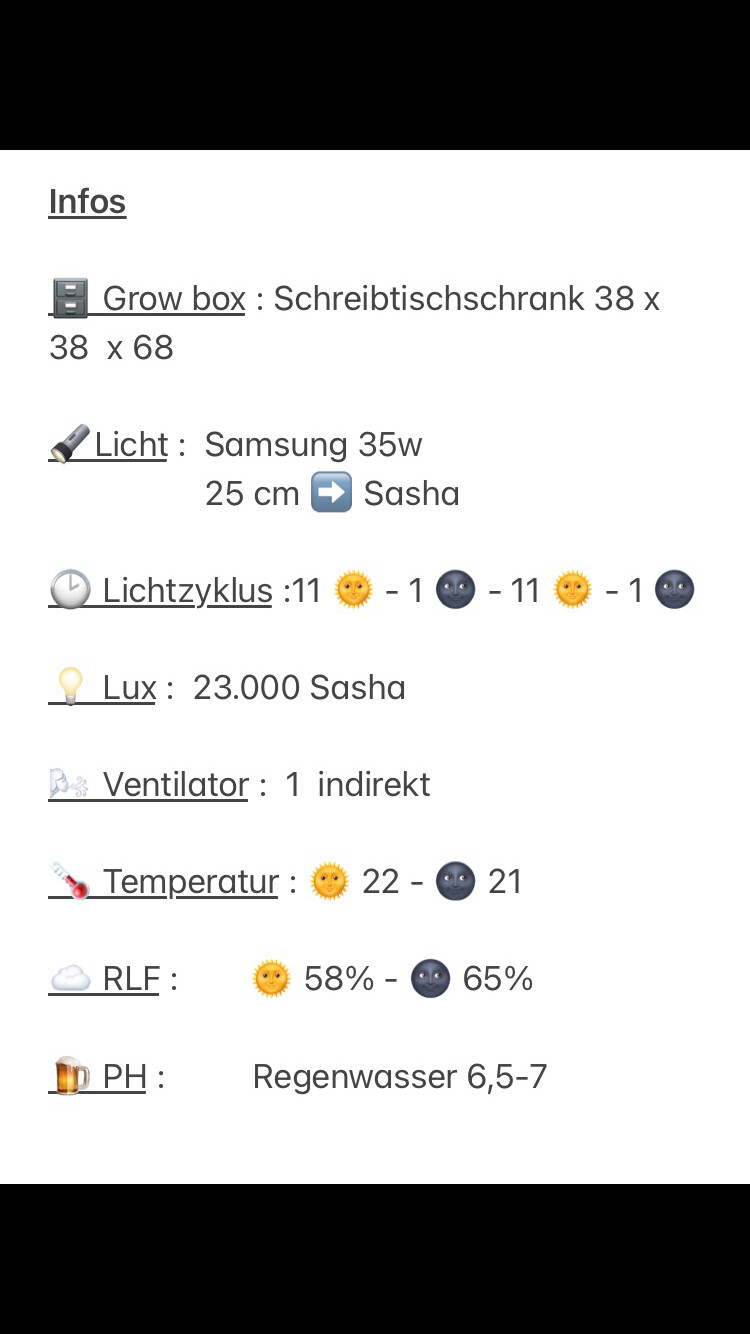Click the underlined Lichtzyklus label

coord(187,590)
